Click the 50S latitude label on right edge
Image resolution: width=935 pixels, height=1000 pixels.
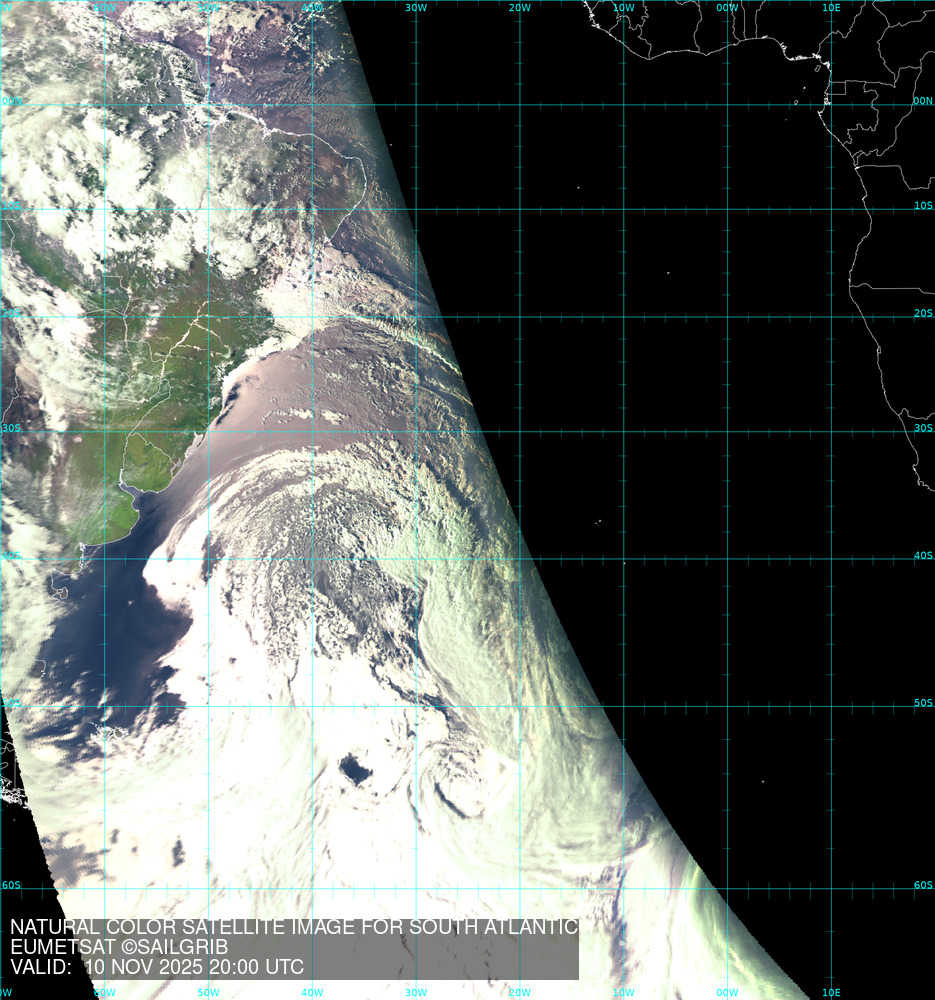923,703
